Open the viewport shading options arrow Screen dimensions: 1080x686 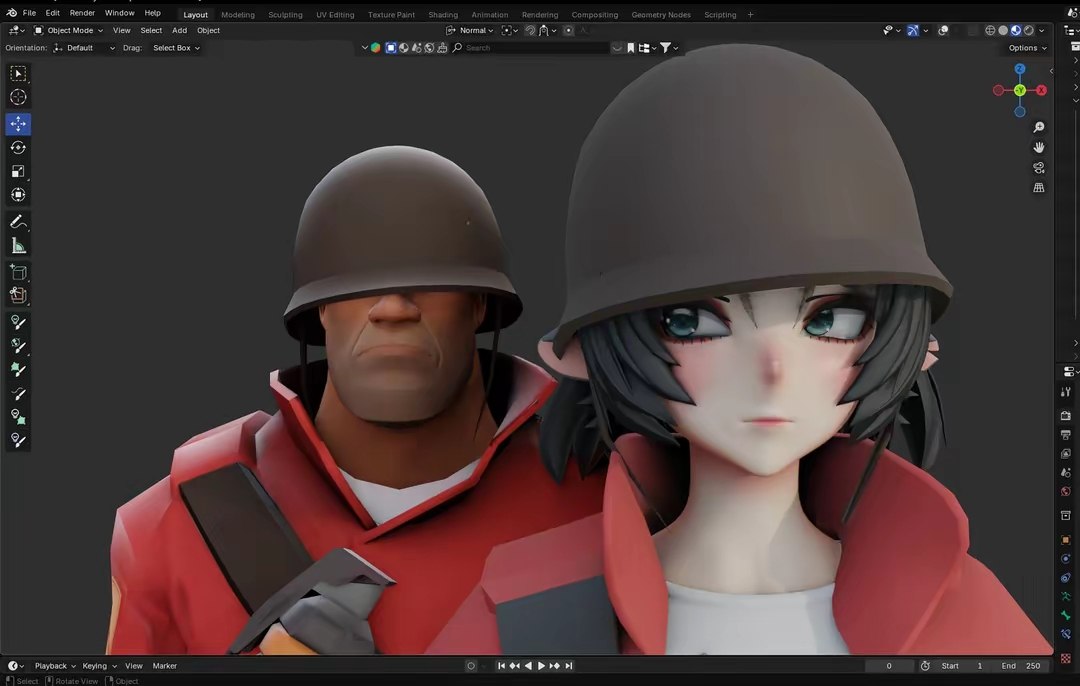1041,30
